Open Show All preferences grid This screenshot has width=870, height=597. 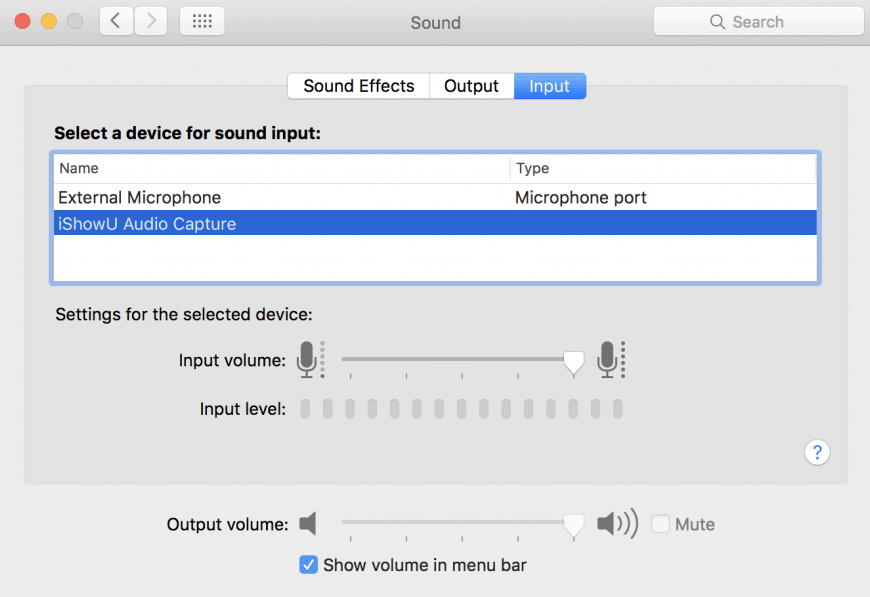coord(201,21)
